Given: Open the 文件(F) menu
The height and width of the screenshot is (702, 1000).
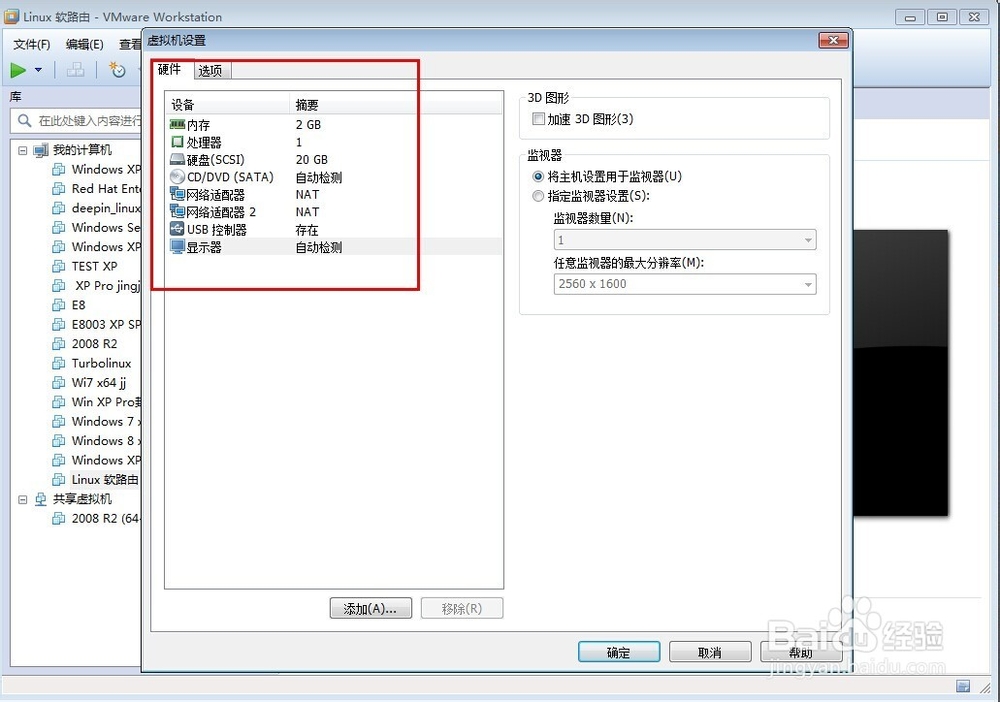Looking at the screenshot, I should click(x=31, y=44).
